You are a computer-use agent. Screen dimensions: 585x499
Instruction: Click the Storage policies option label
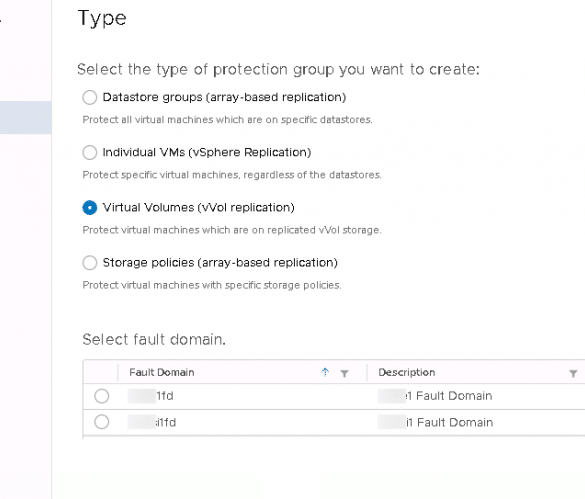tap(220, 263)
